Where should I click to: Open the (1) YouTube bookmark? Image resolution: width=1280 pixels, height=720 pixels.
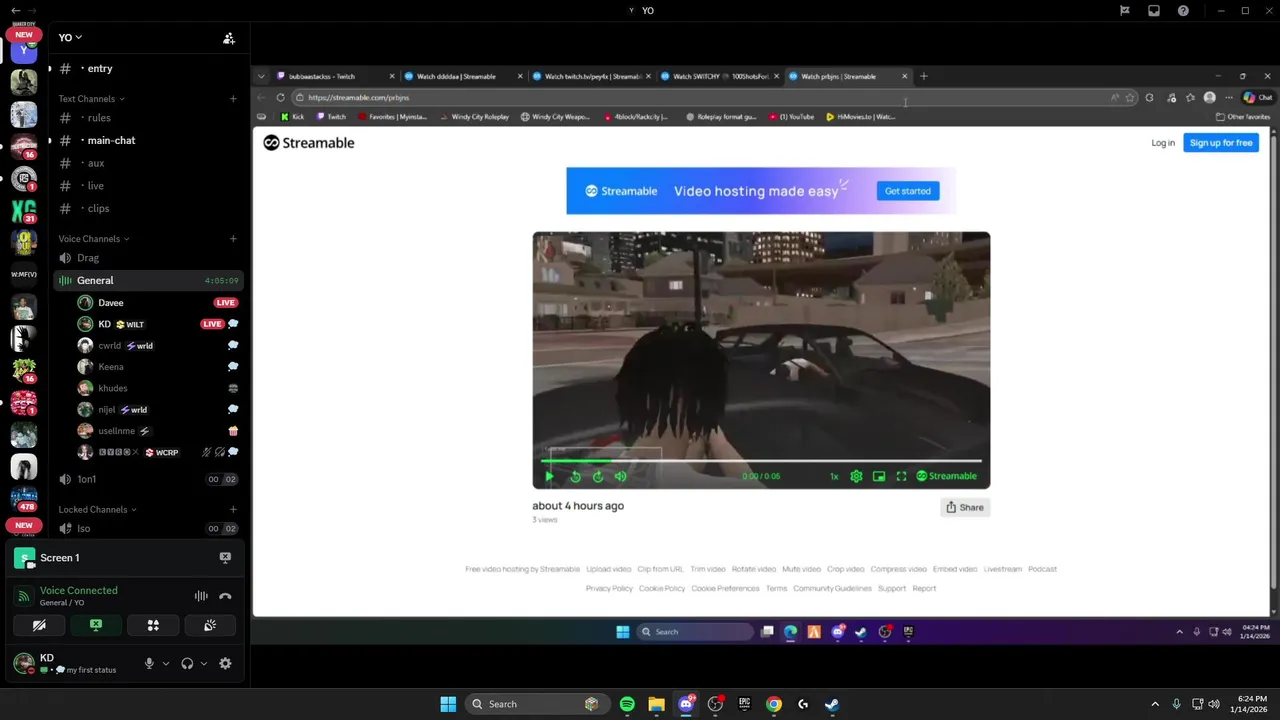[x=792, y=117]
